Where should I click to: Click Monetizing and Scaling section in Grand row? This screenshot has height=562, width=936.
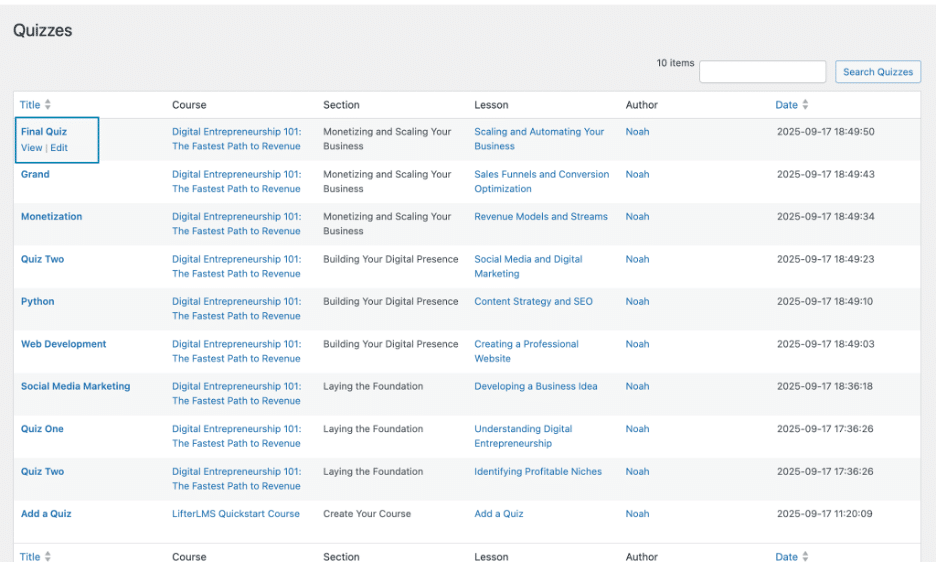[x=387, y=182]
